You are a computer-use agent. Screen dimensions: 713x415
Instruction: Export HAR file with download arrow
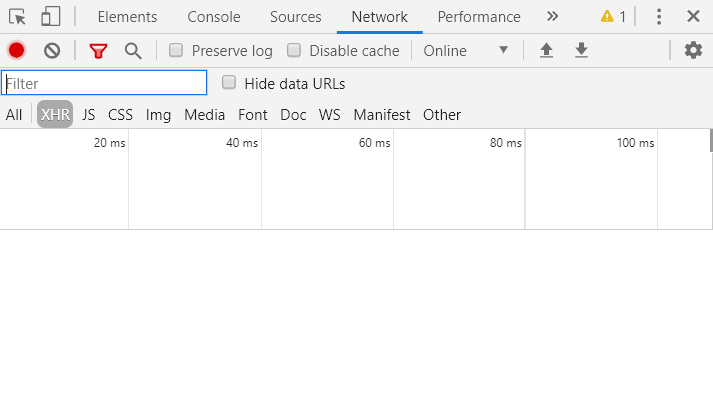point(581,50)
